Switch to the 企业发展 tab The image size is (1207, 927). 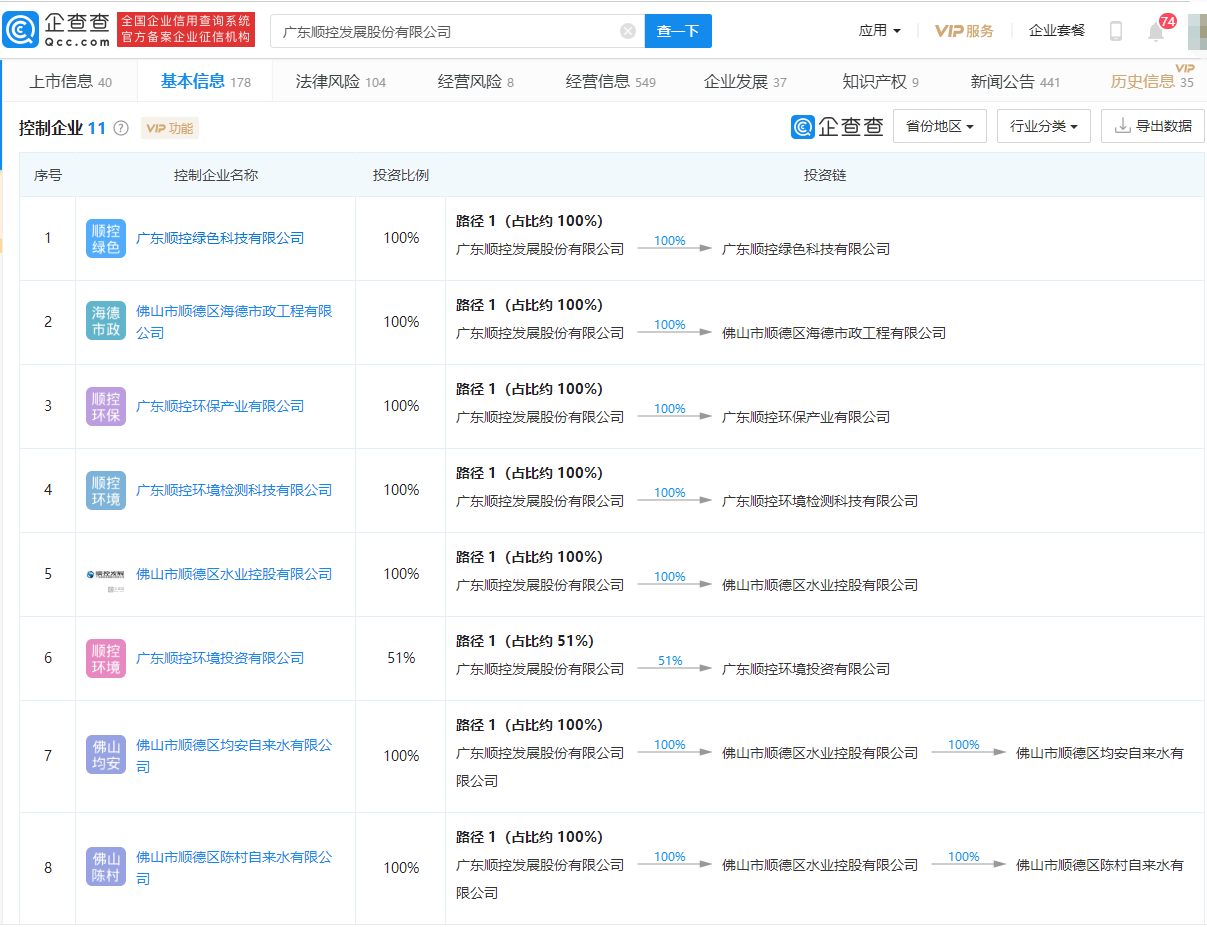tap(745, 82)
